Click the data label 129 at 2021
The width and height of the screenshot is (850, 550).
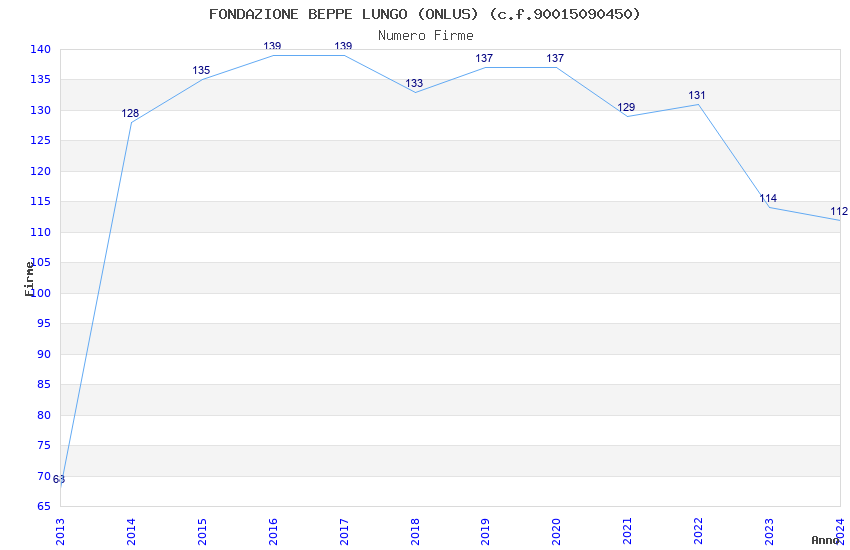[626, 107]
